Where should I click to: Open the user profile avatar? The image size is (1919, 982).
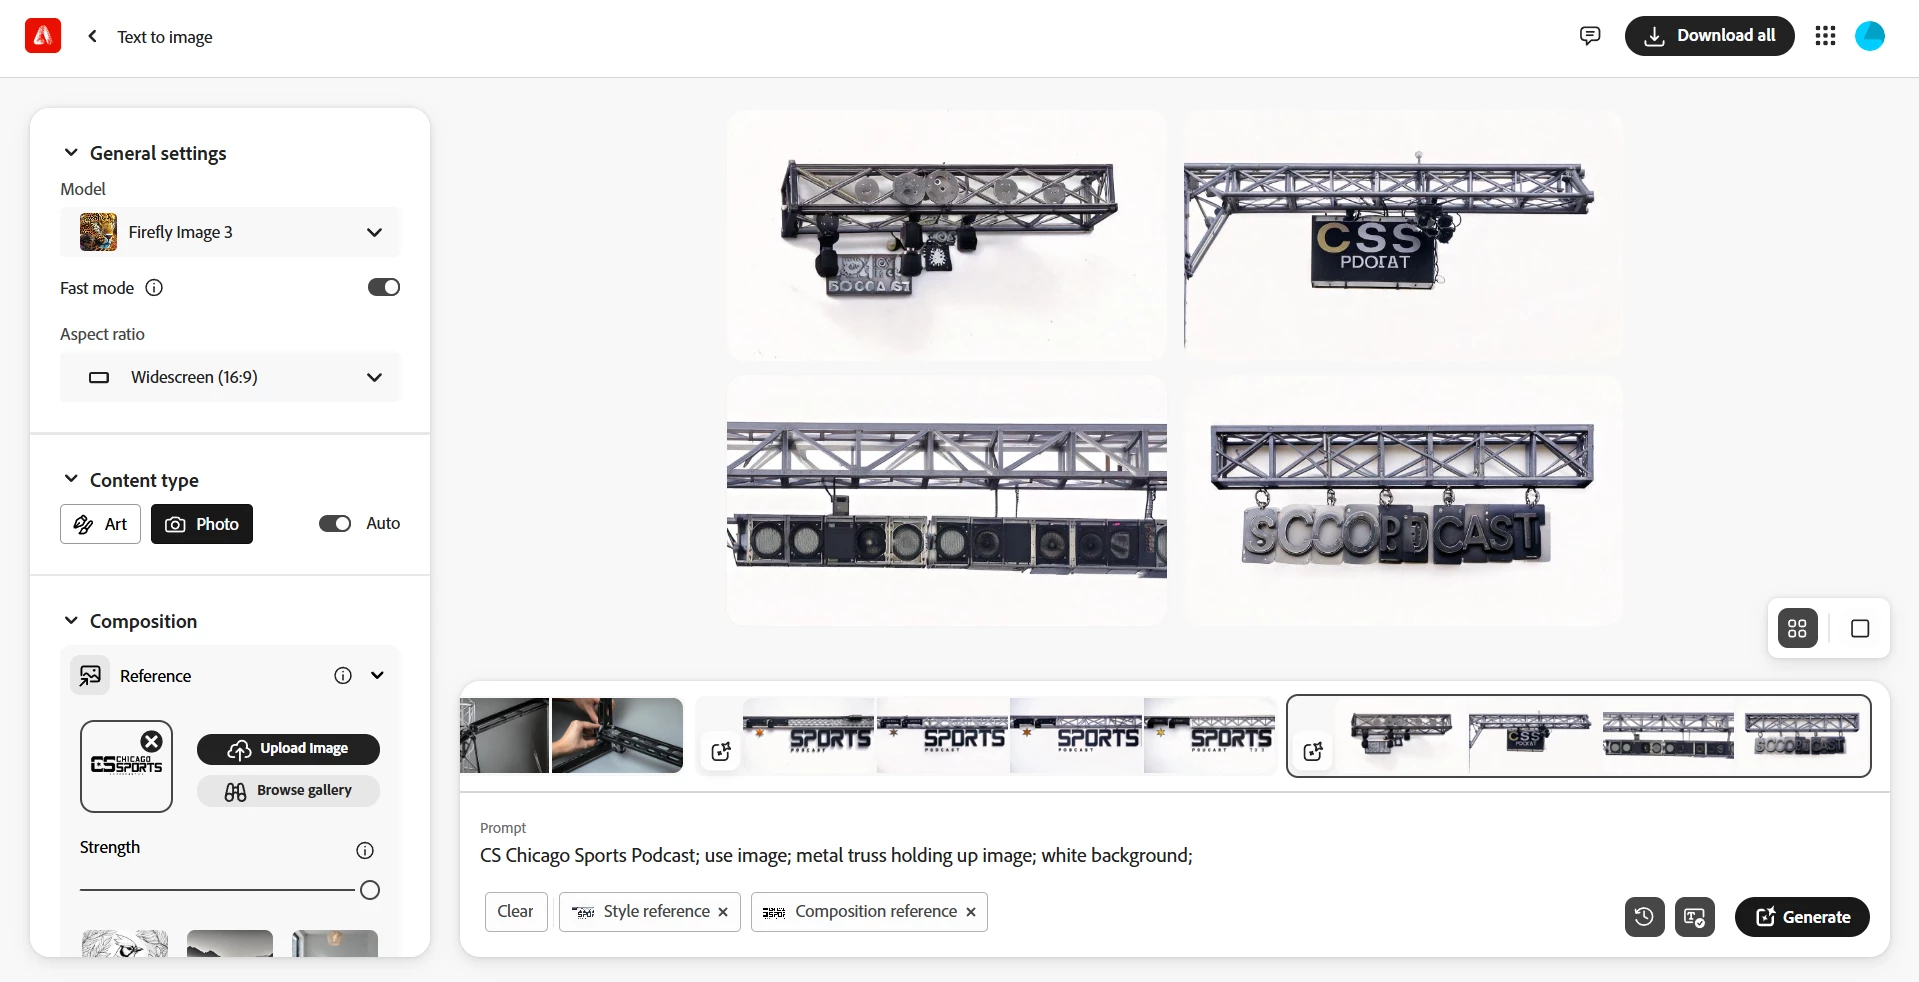tap(1870, 36)
